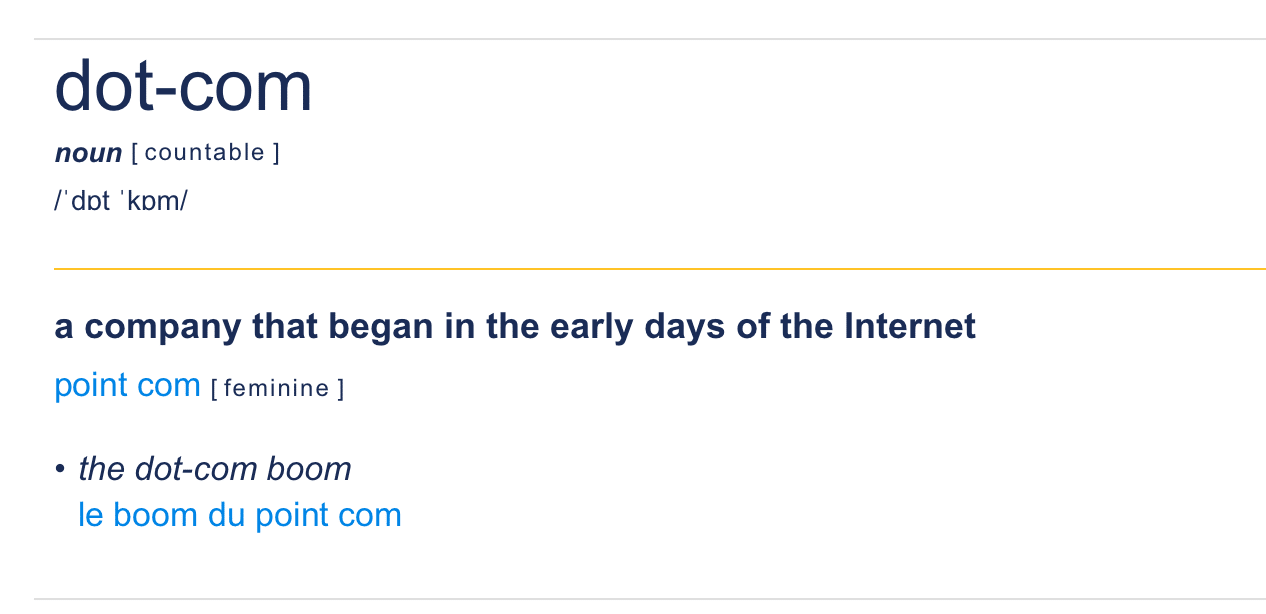
Task: Click the phonetic pronunciation under the headword
Action: pos(121,200)
